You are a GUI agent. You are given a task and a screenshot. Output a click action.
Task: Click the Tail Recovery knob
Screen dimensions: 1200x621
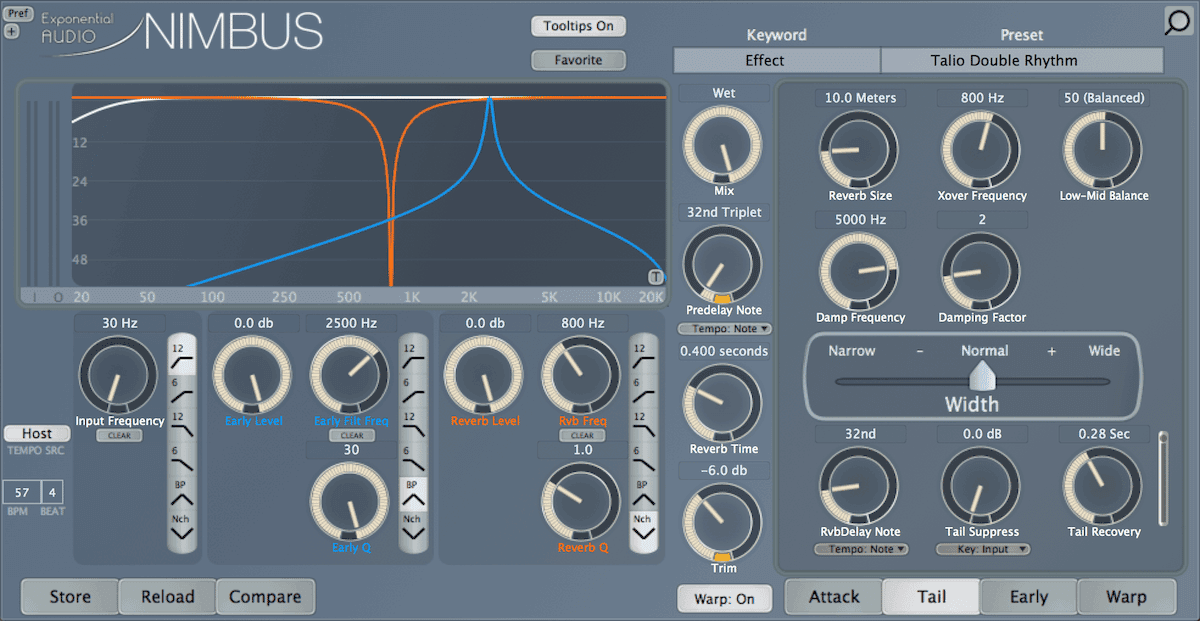click(1103, 486)
